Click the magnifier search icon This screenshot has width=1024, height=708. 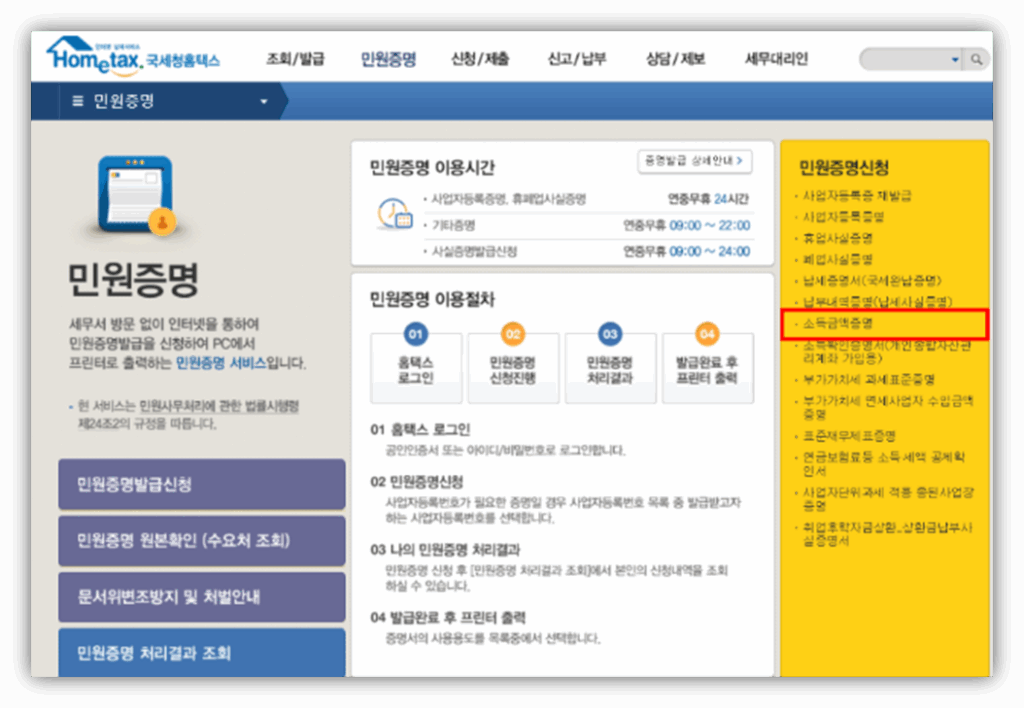[x=976, y=59]
